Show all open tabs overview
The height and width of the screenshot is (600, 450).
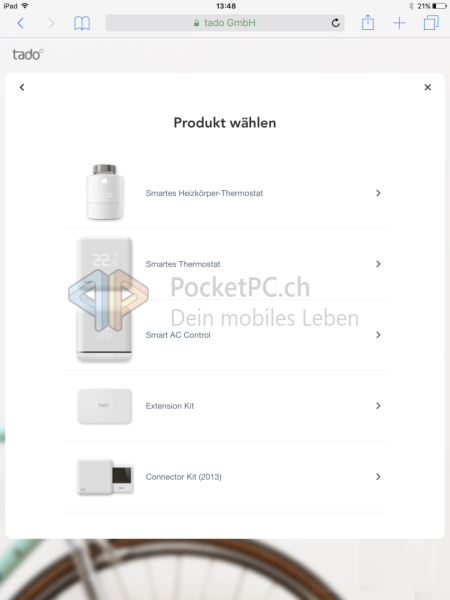coord(431,23)
